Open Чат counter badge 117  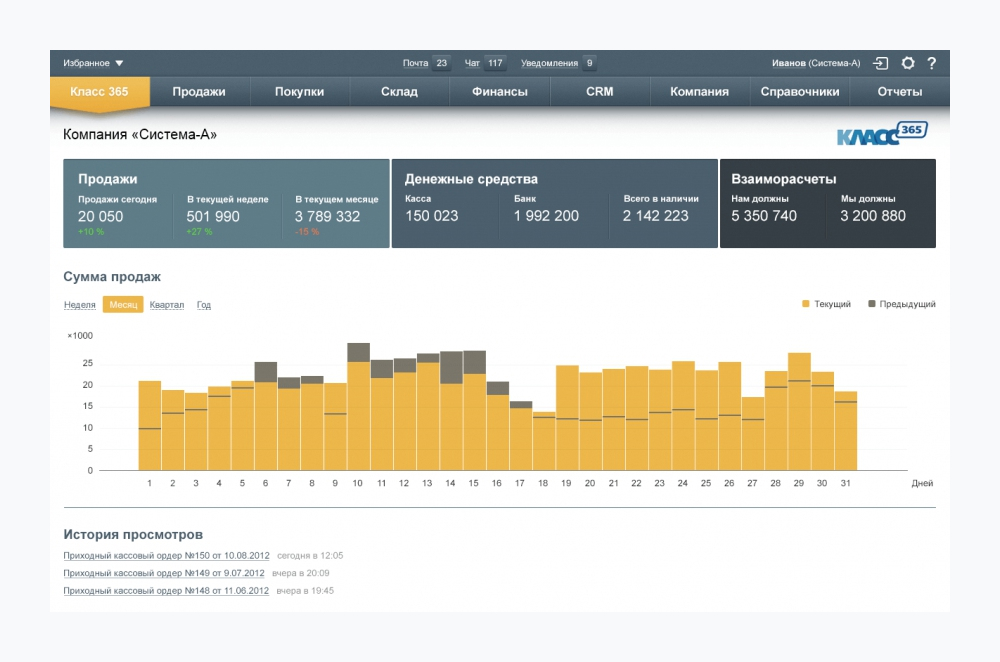(x=495, y=63)
